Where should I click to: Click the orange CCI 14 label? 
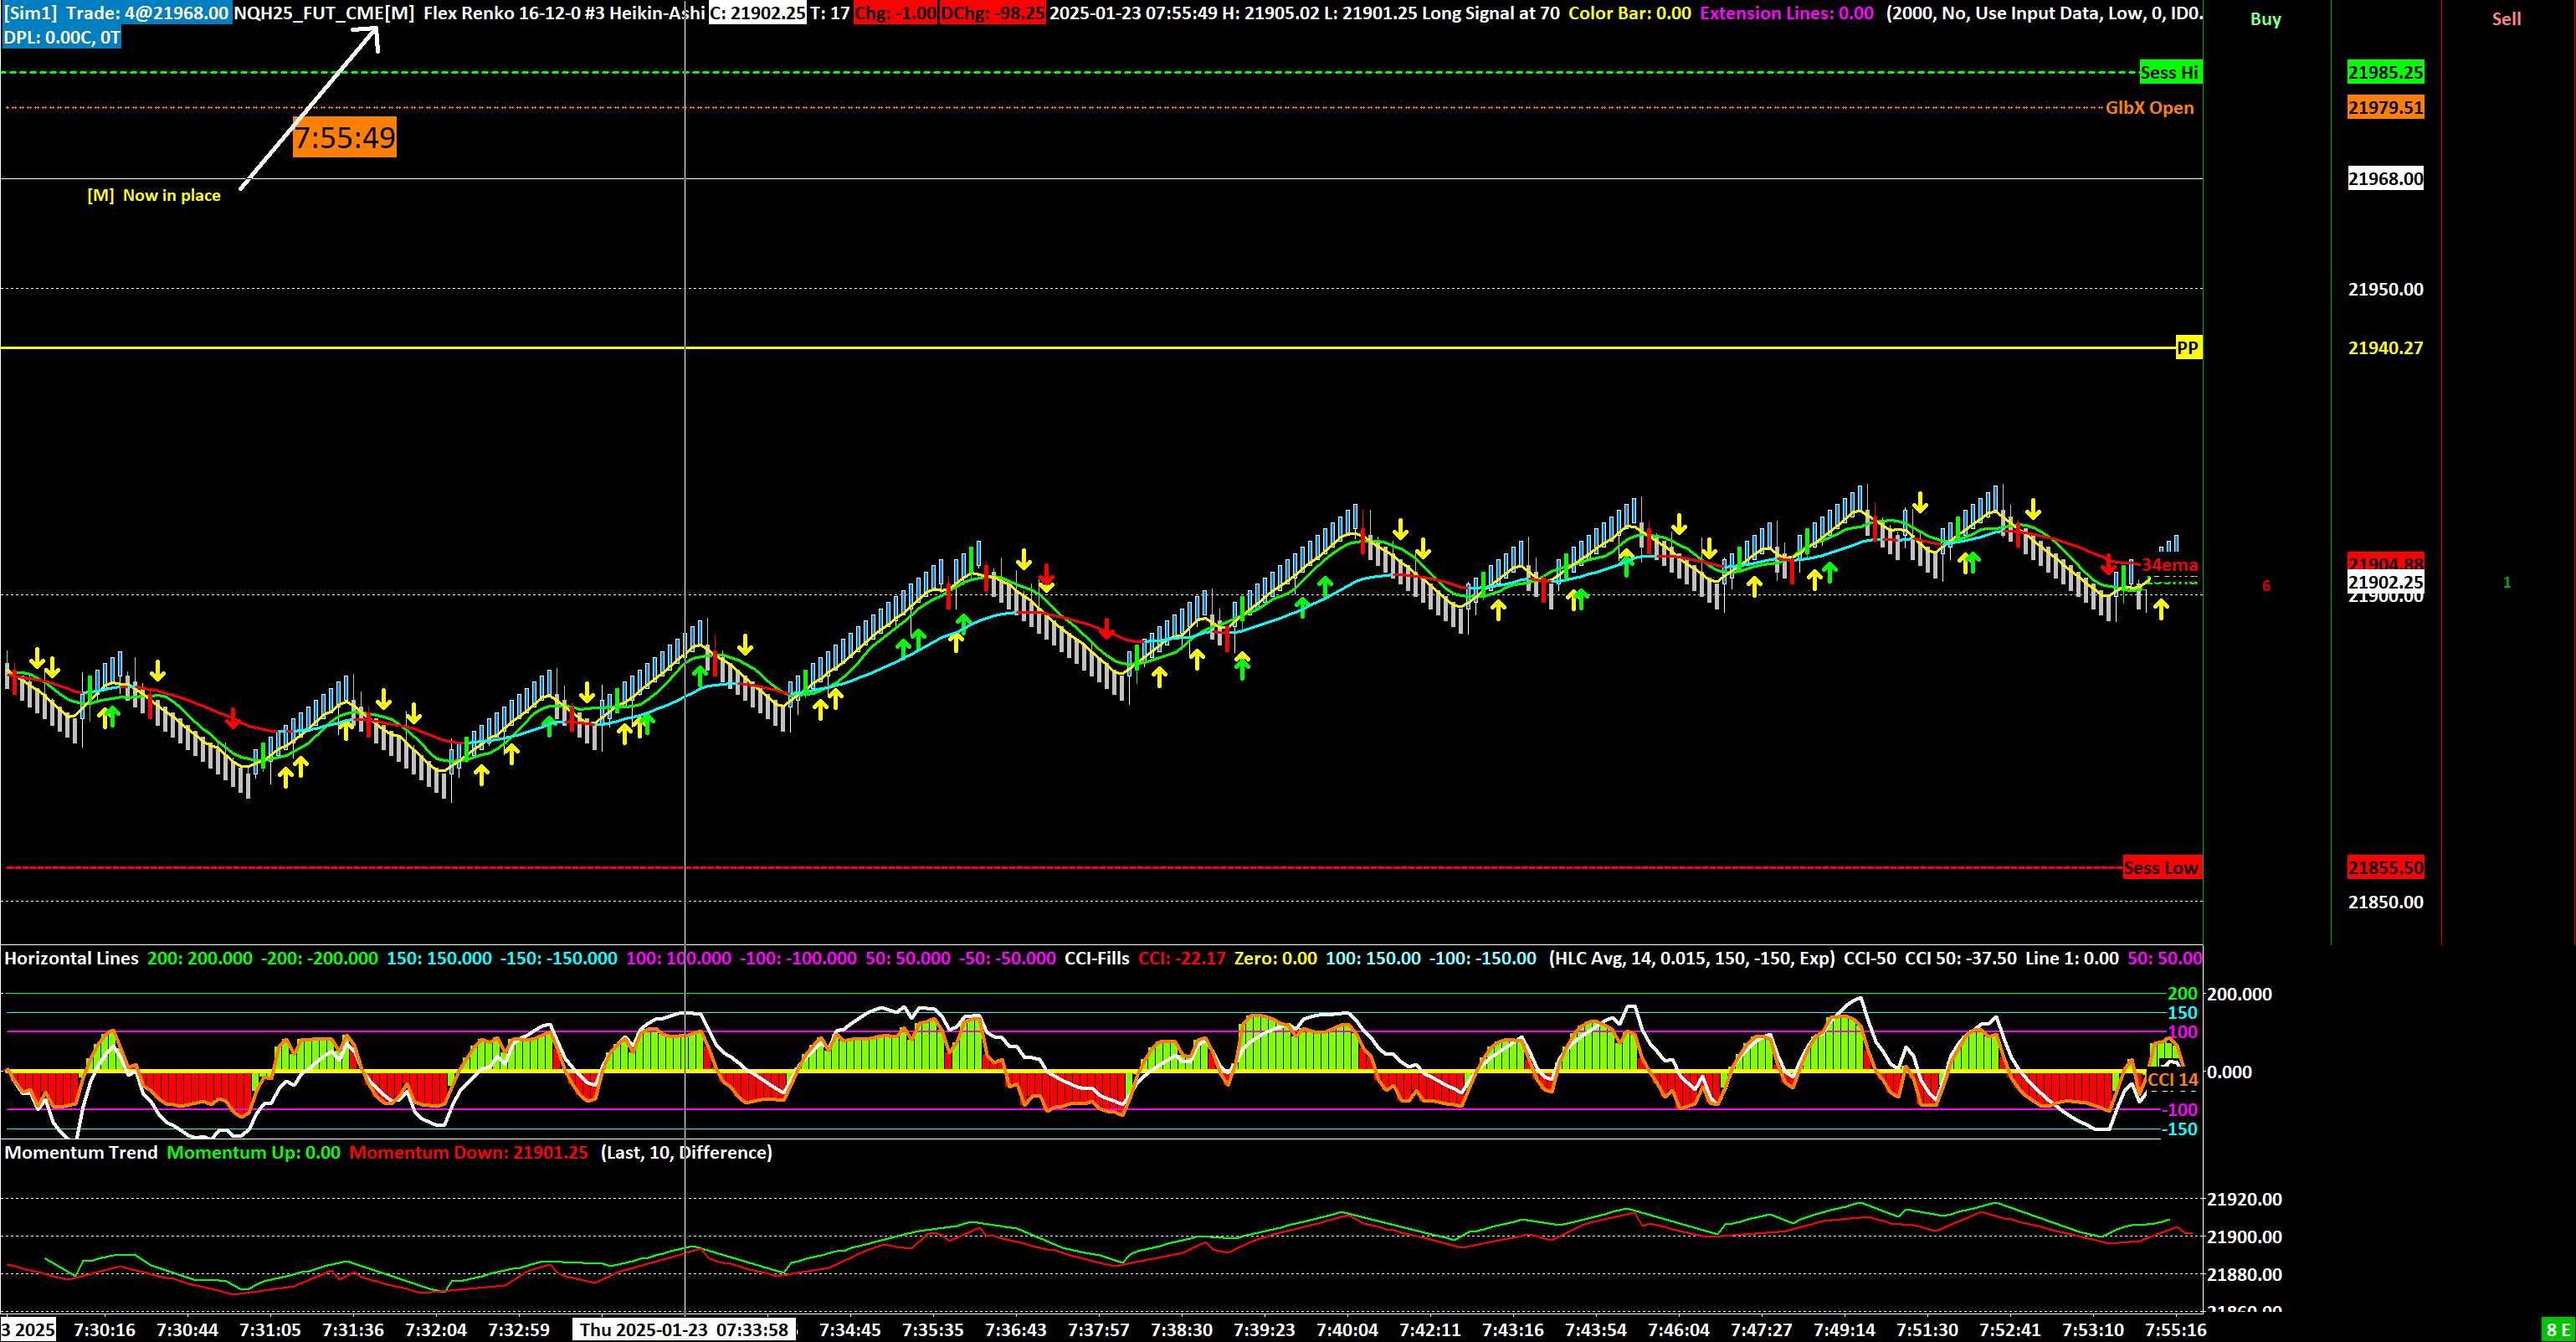2172,1080
